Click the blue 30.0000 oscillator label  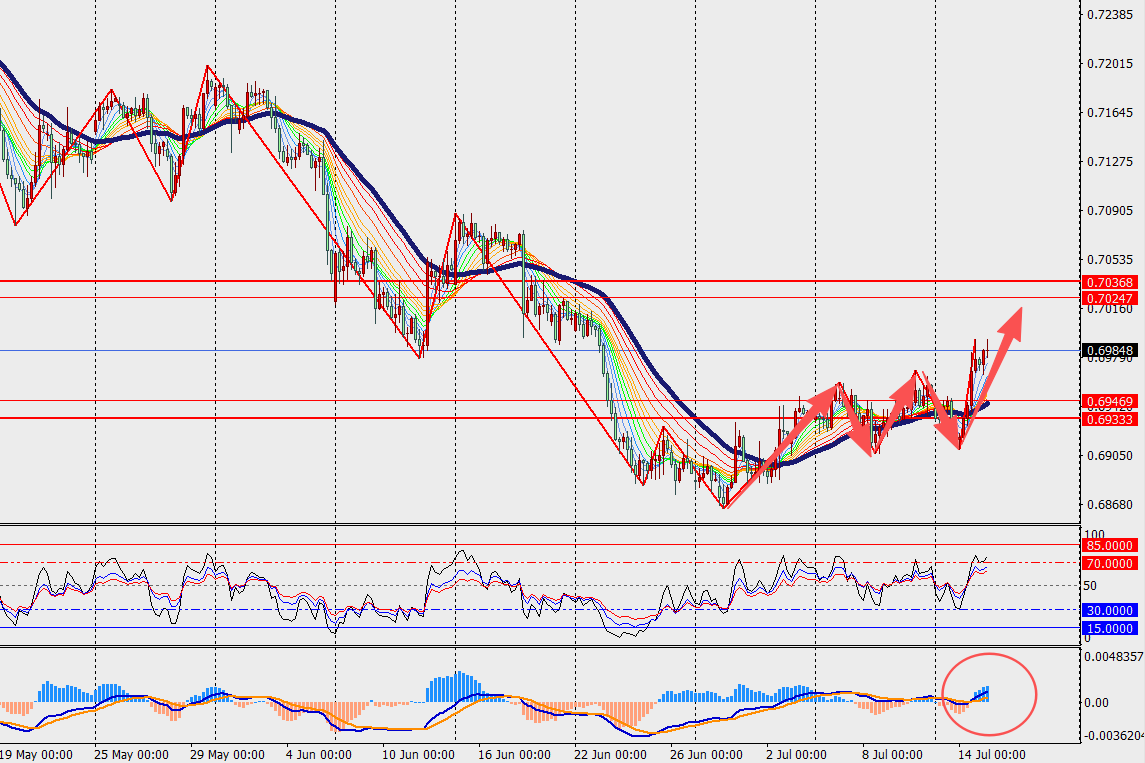pyautogui.click(x=1109, y=610)
